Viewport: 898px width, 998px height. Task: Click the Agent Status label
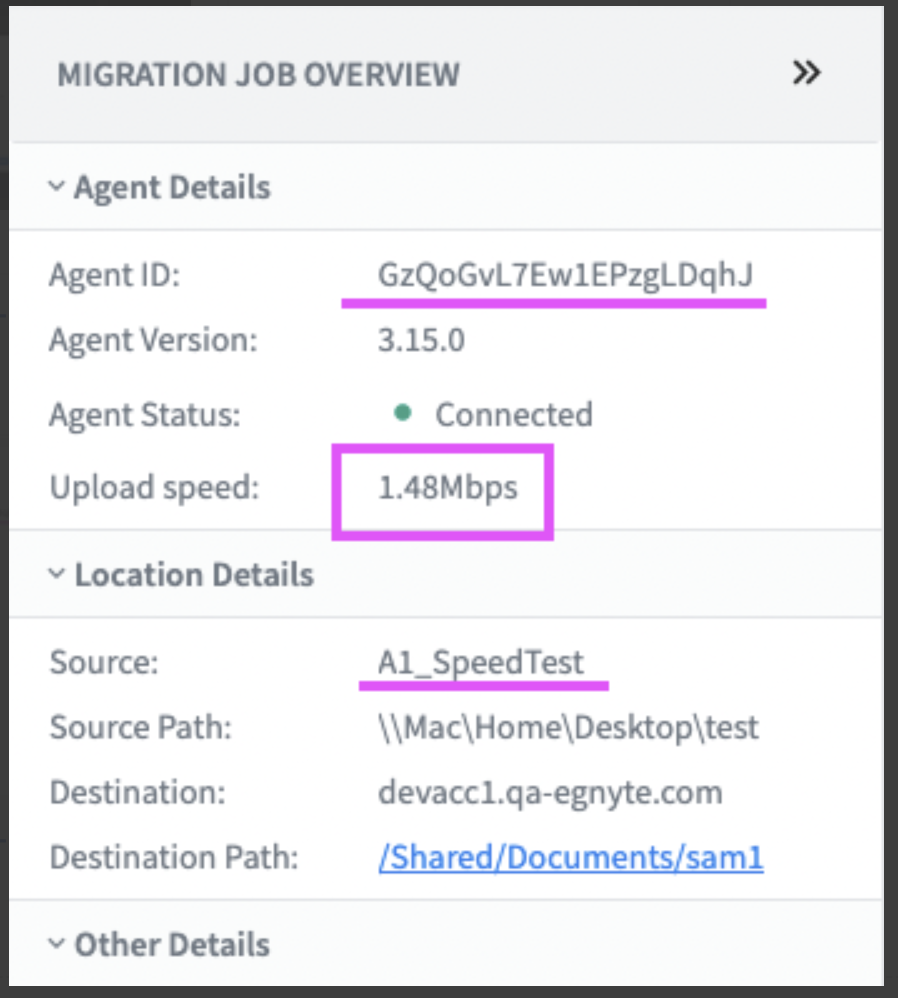tap(145, 415)
